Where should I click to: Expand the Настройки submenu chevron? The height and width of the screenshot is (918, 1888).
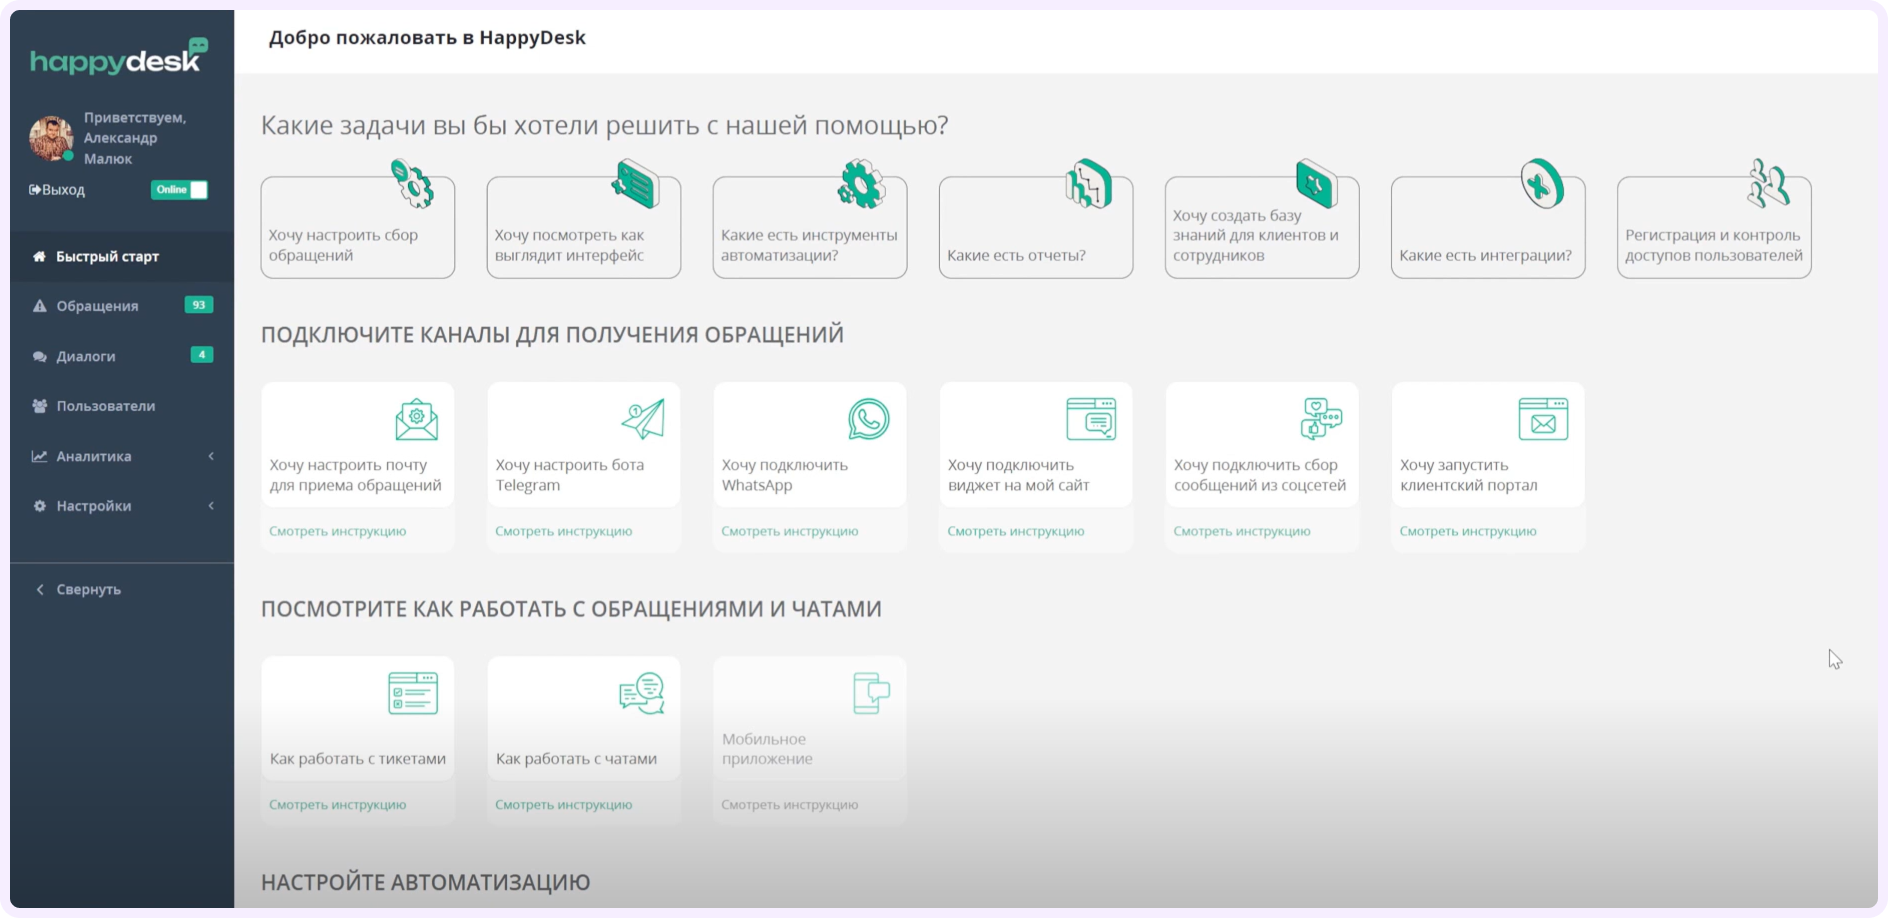[x=211, y=505]
